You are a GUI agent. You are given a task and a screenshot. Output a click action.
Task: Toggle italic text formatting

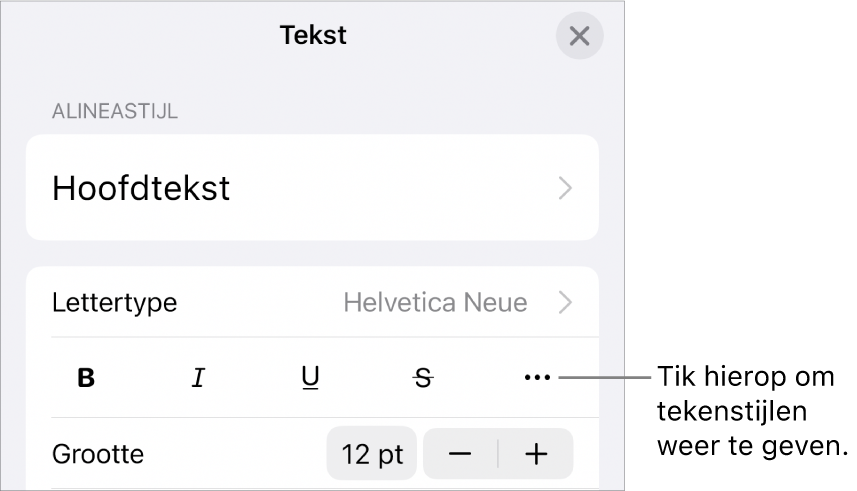tap(198, 378)
